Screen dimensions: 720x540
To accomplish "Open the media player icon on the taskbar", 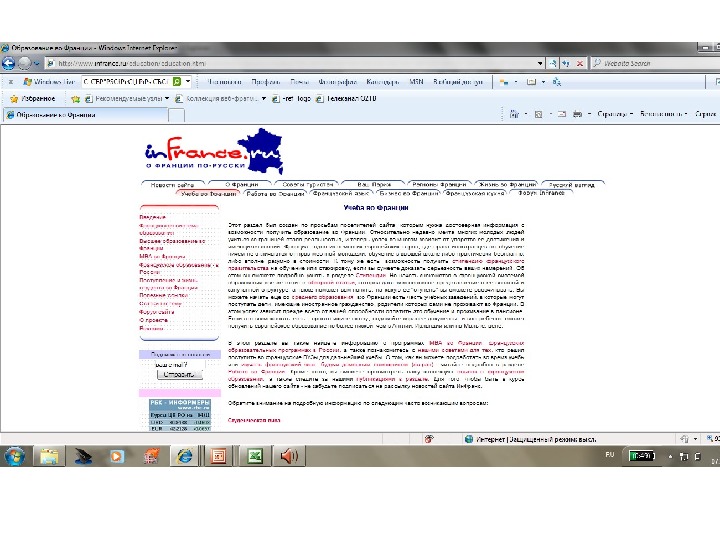I will click(117, 456).
